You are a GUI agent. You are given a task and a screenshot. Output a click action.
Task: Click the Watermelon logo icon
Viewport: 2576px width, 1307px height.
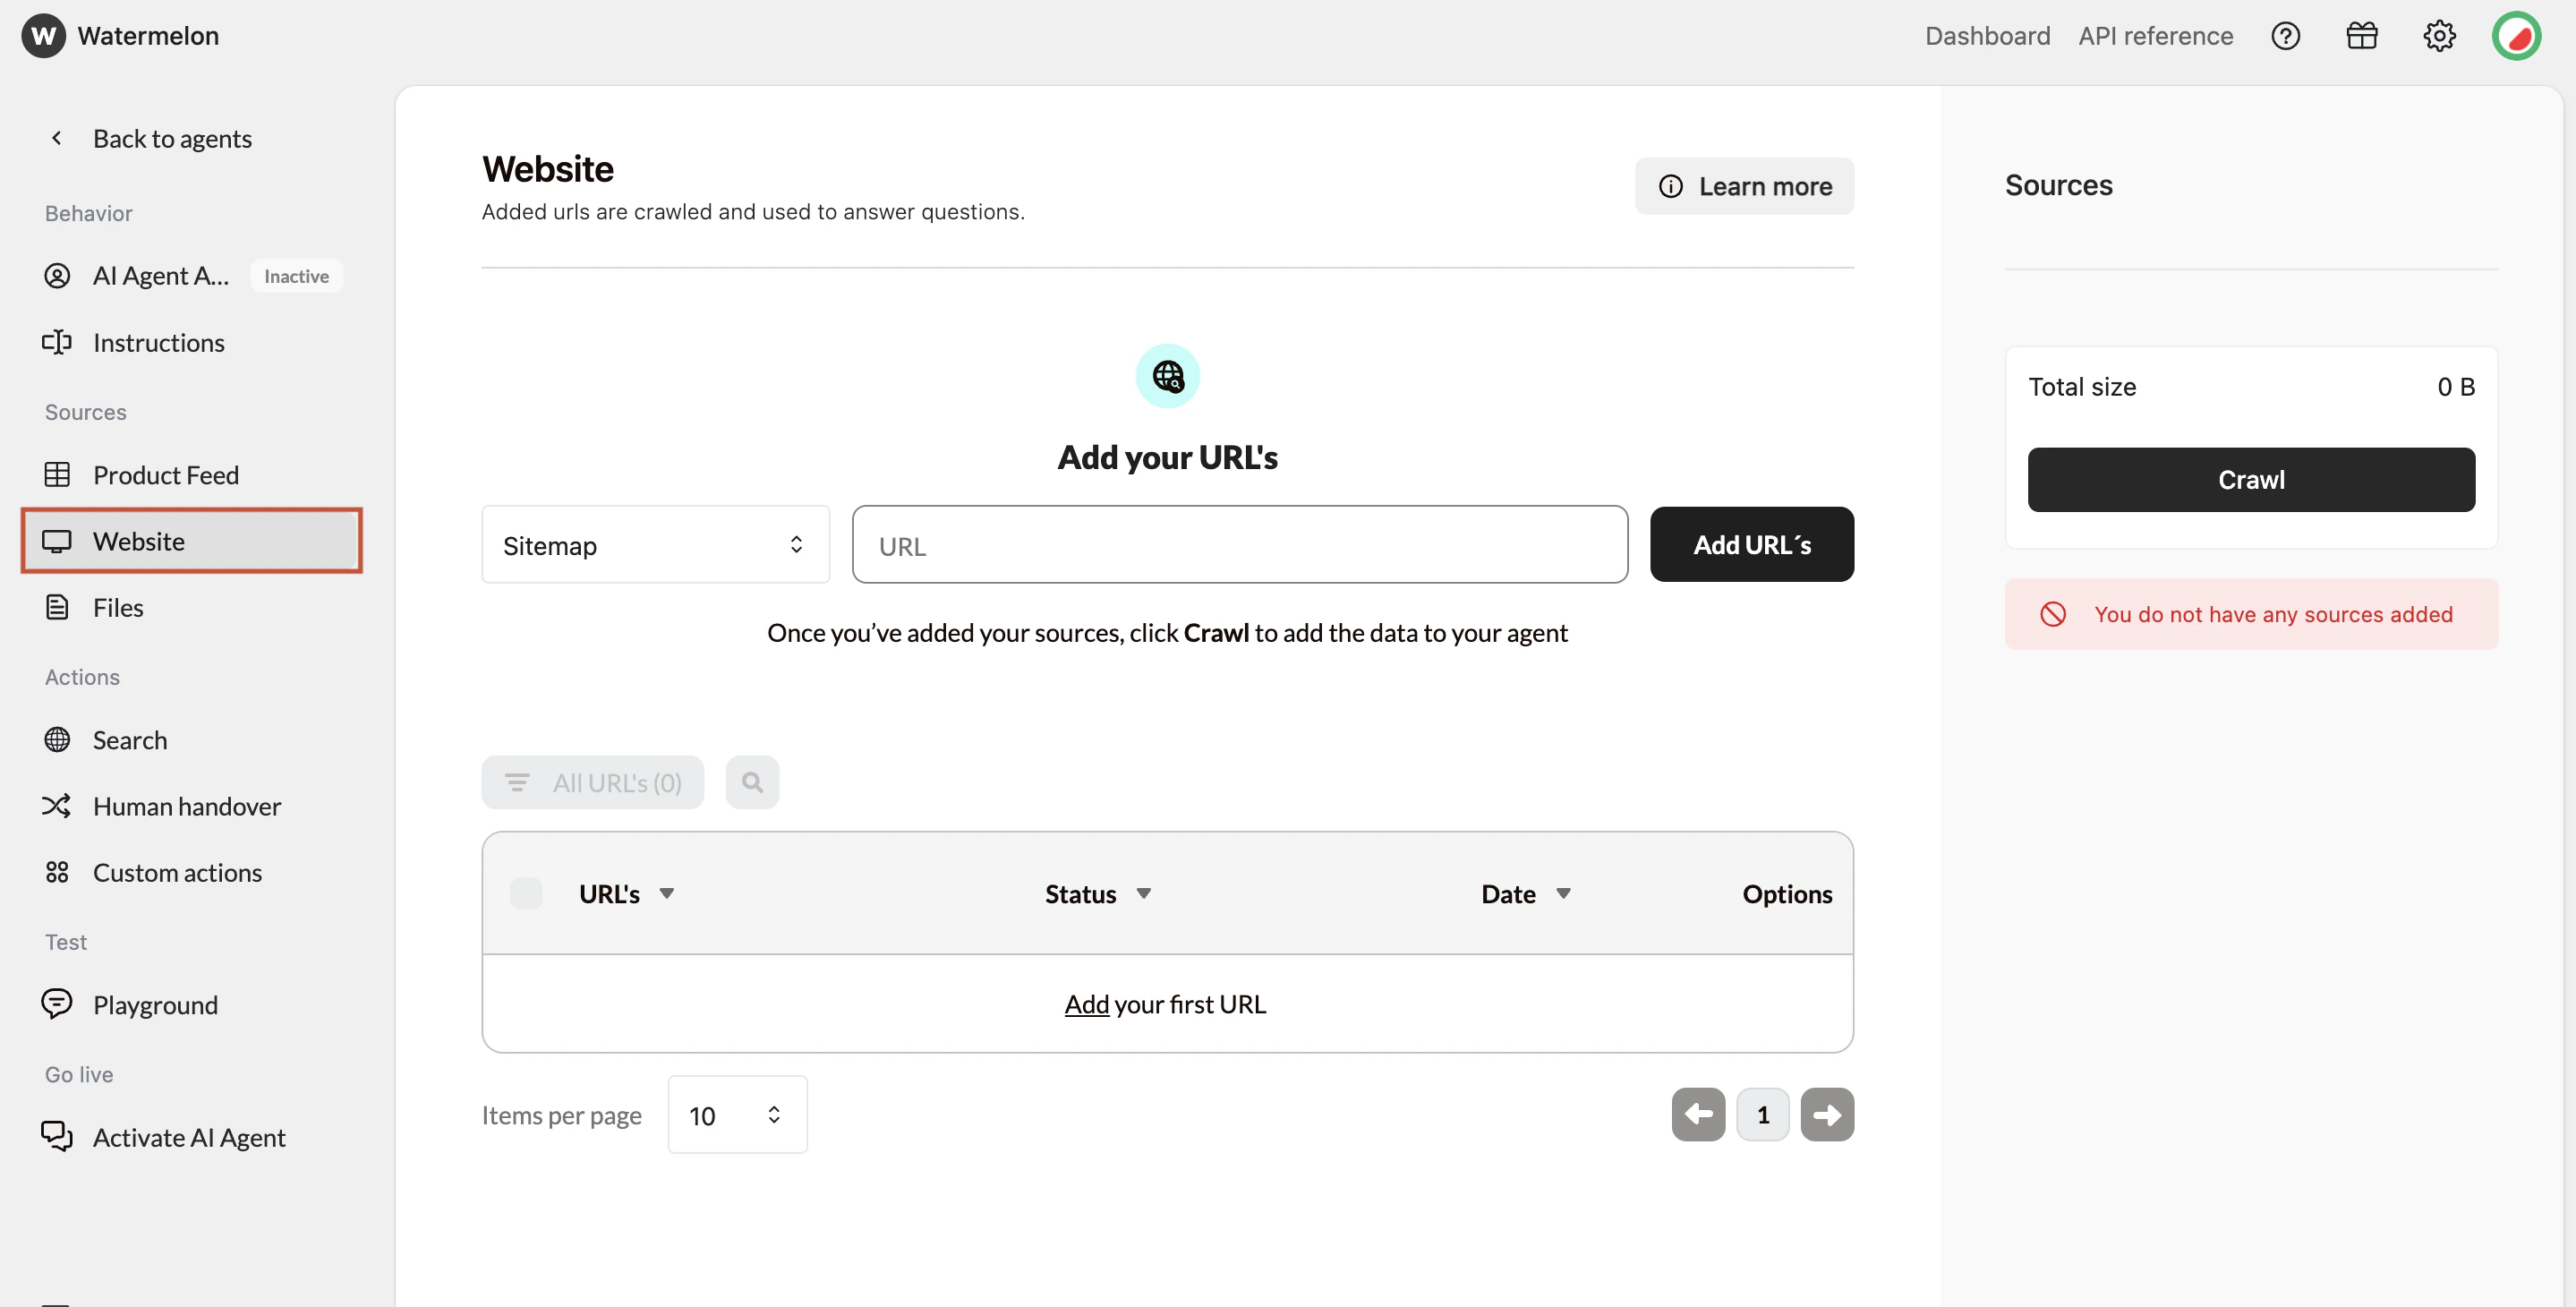pyautogui.click(x=43, y=36)
